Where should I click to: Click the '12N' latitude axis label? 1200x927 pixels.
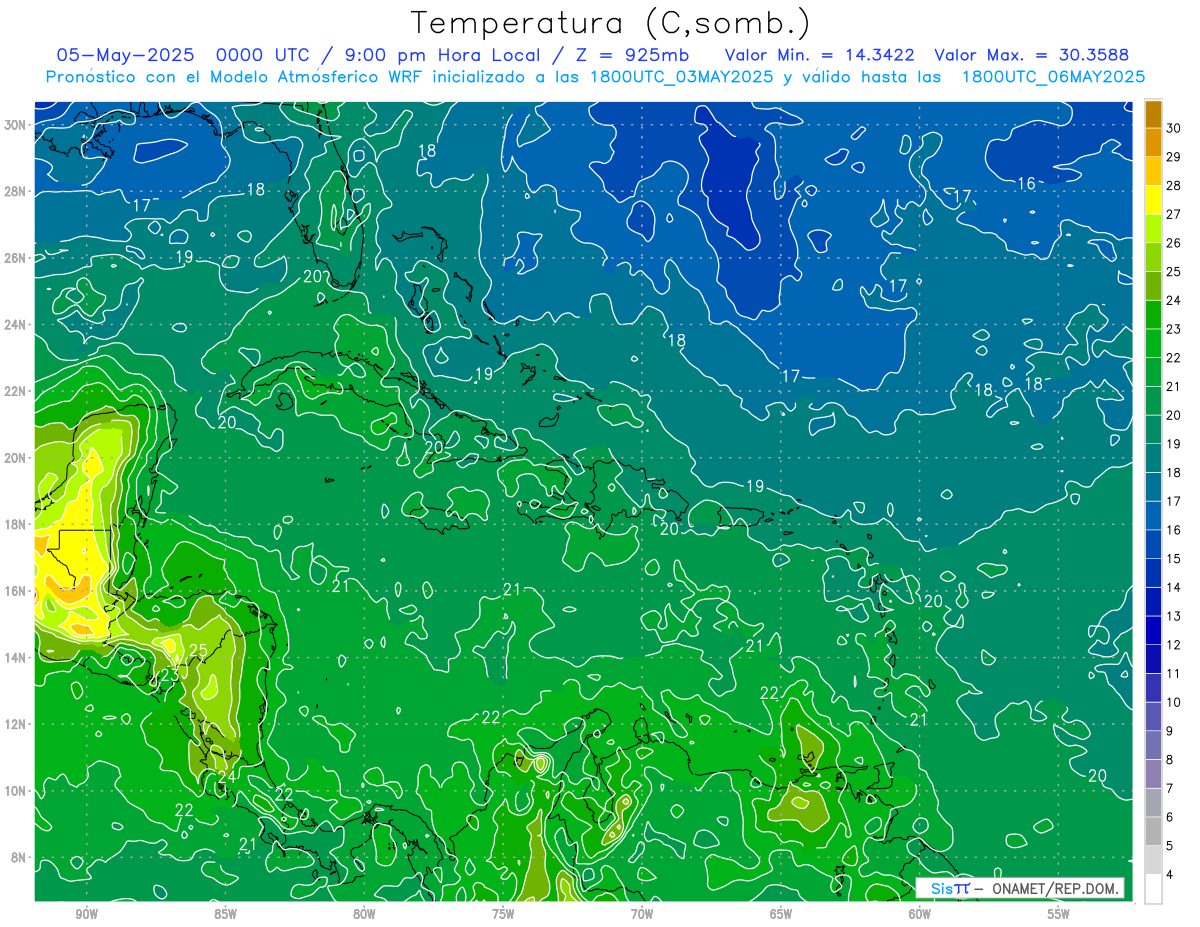(x=14, y=724)
